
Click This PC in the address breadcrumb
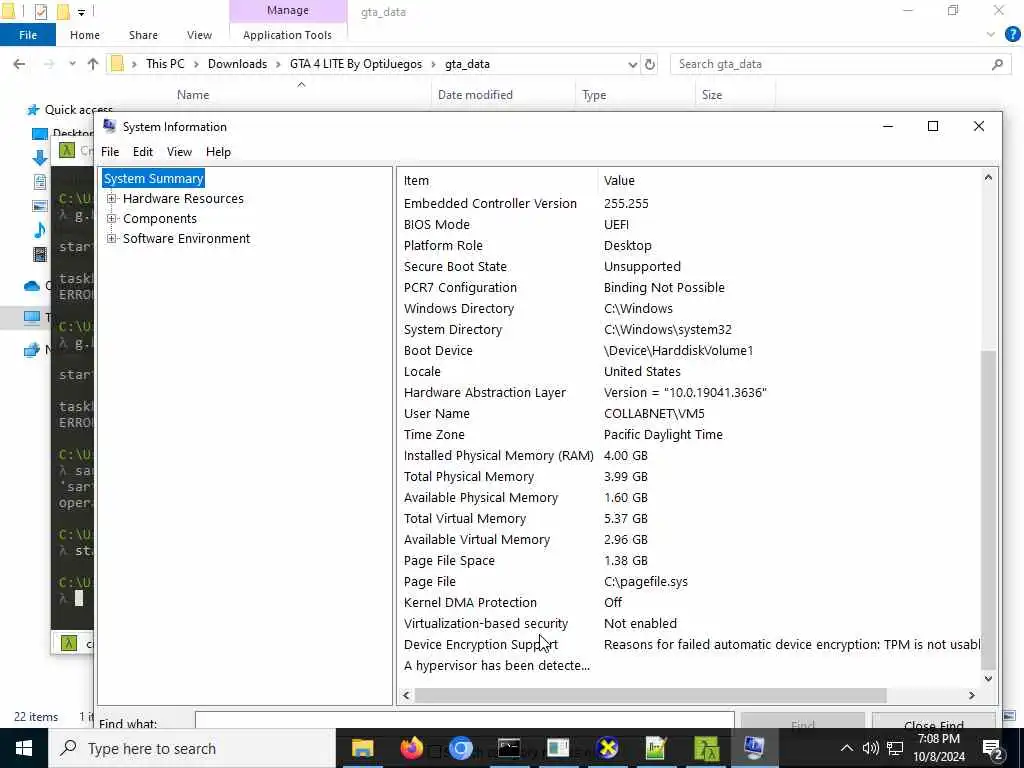165,64
